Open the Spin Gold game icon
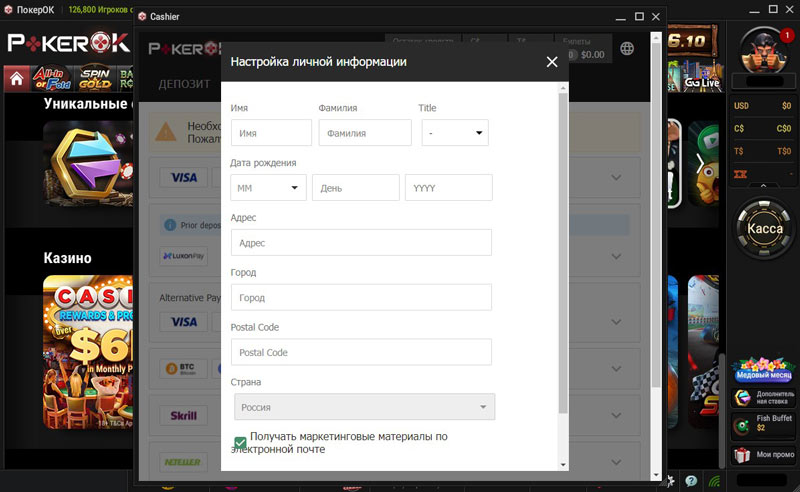 pyautogui.click(x=95, y=79)
